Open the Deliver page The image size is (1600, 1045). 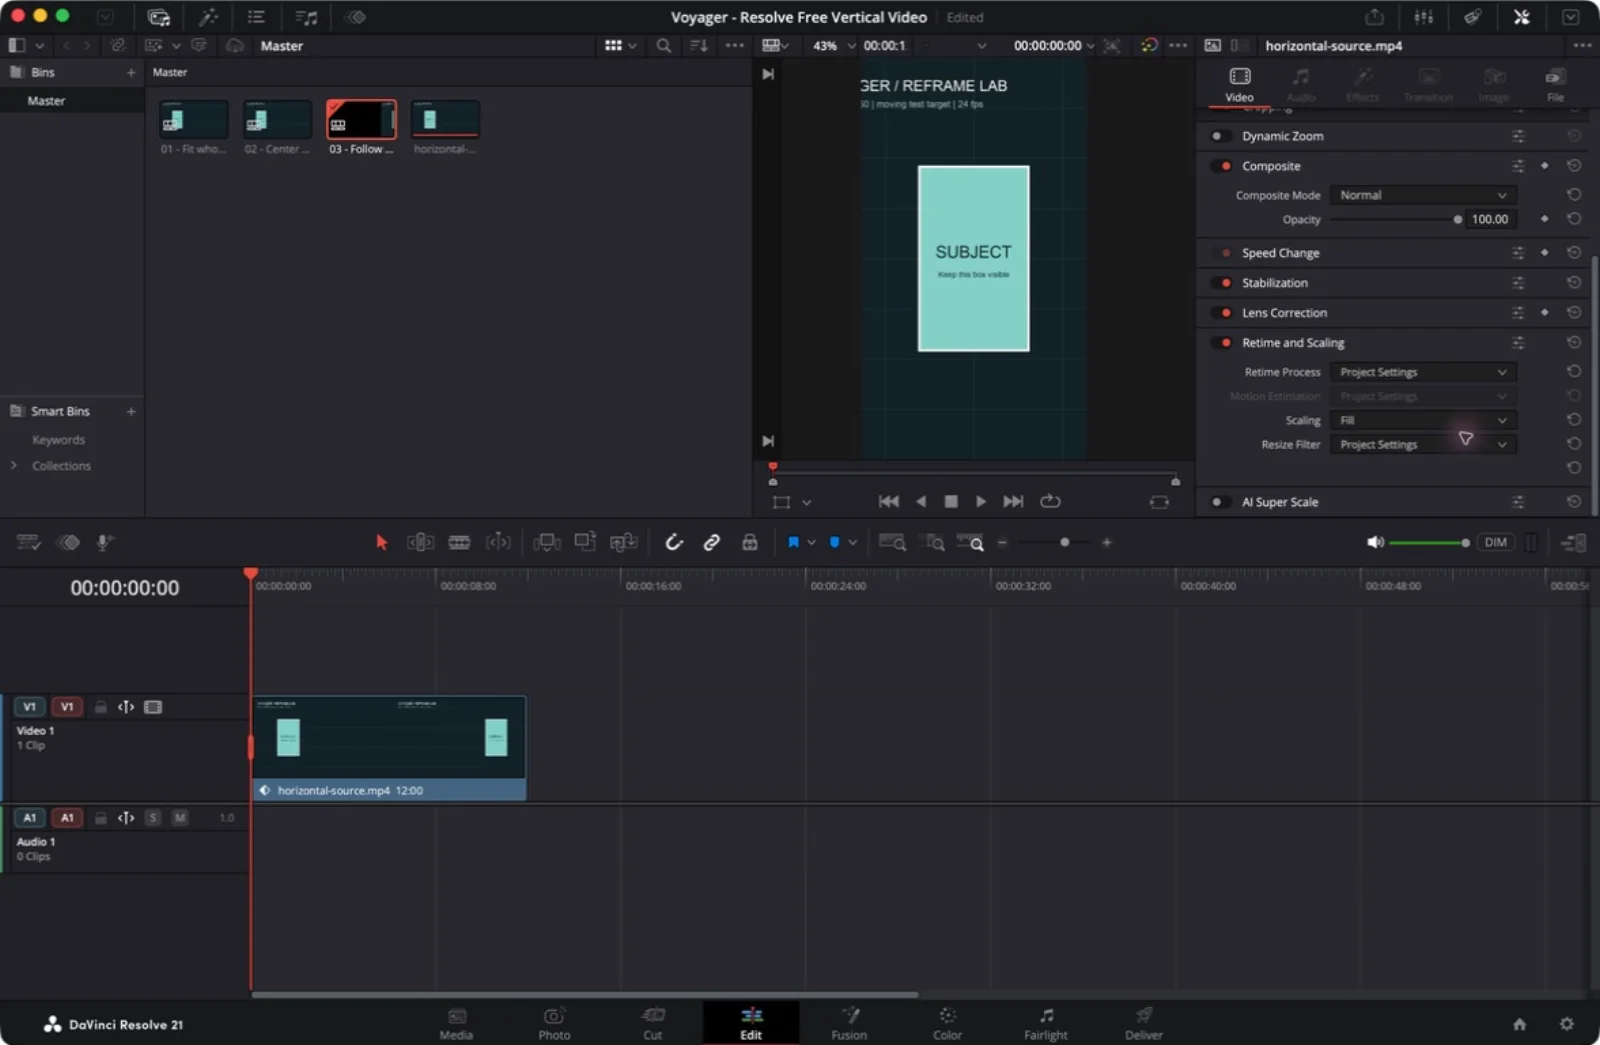click(1144, 1023)
